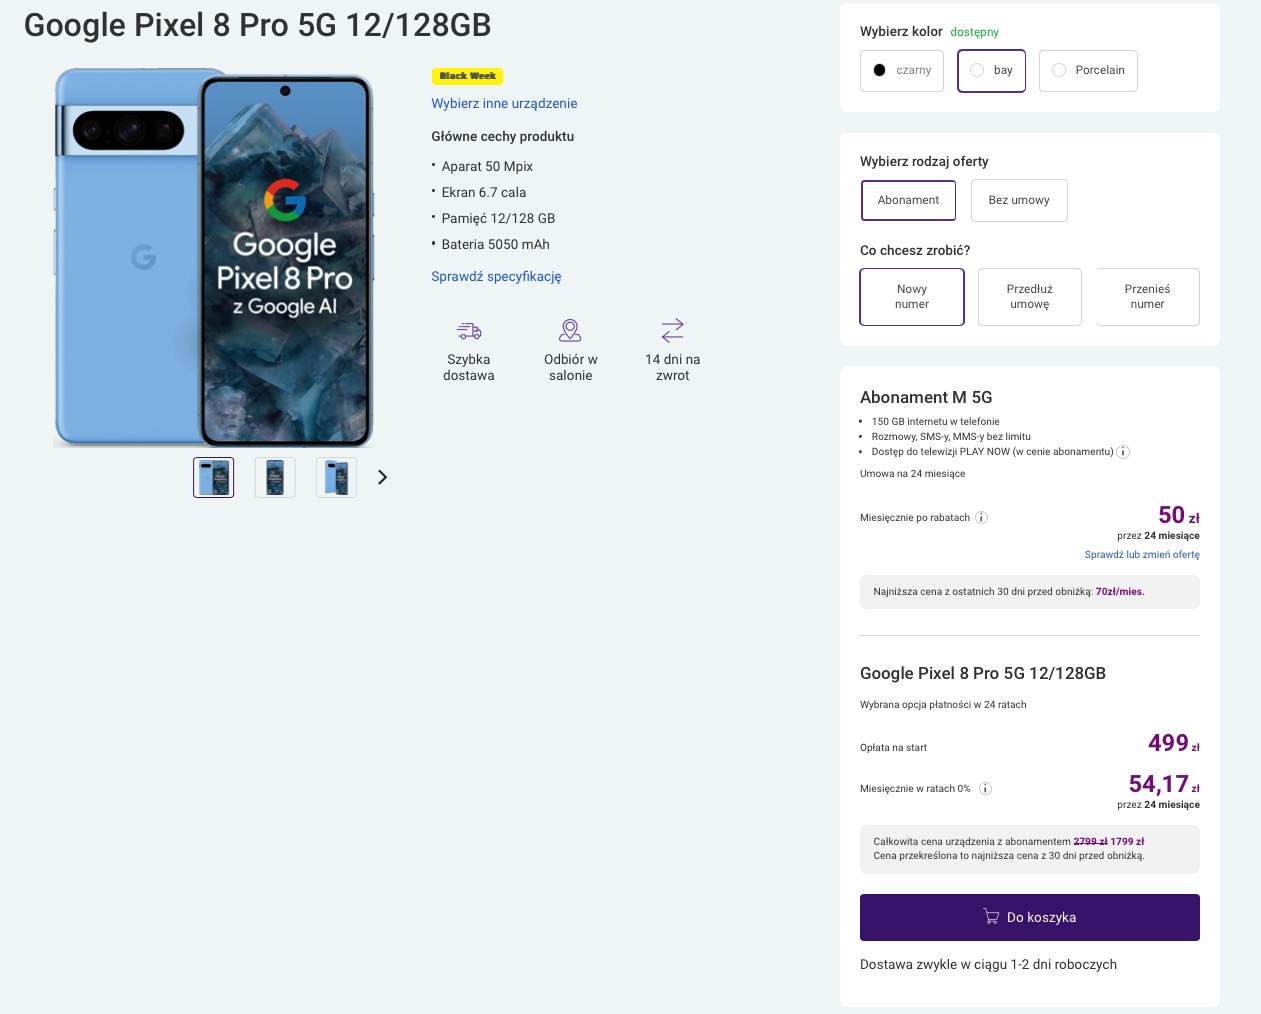Click the 14-day return arrows icon
Image resolution: width=1261 pixels, height=1014 pixels.
(x=673, y=330)
